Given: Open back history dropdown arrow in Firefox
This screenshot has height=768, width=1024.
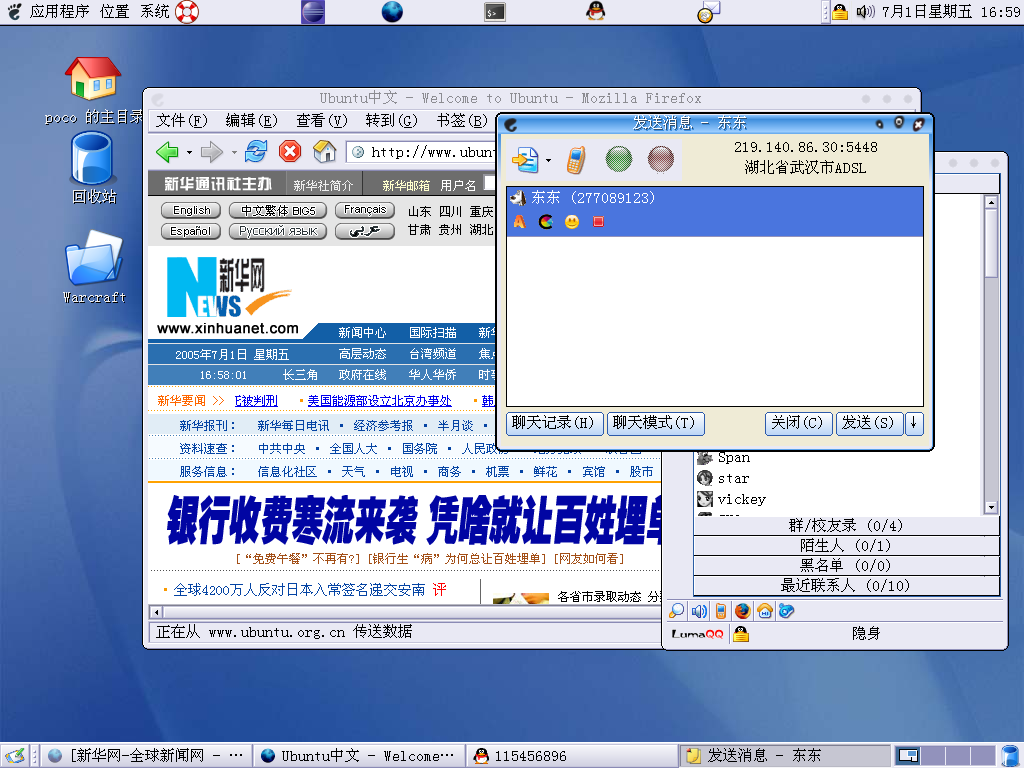Looking at the screenshot, I should tap(189, 153).
